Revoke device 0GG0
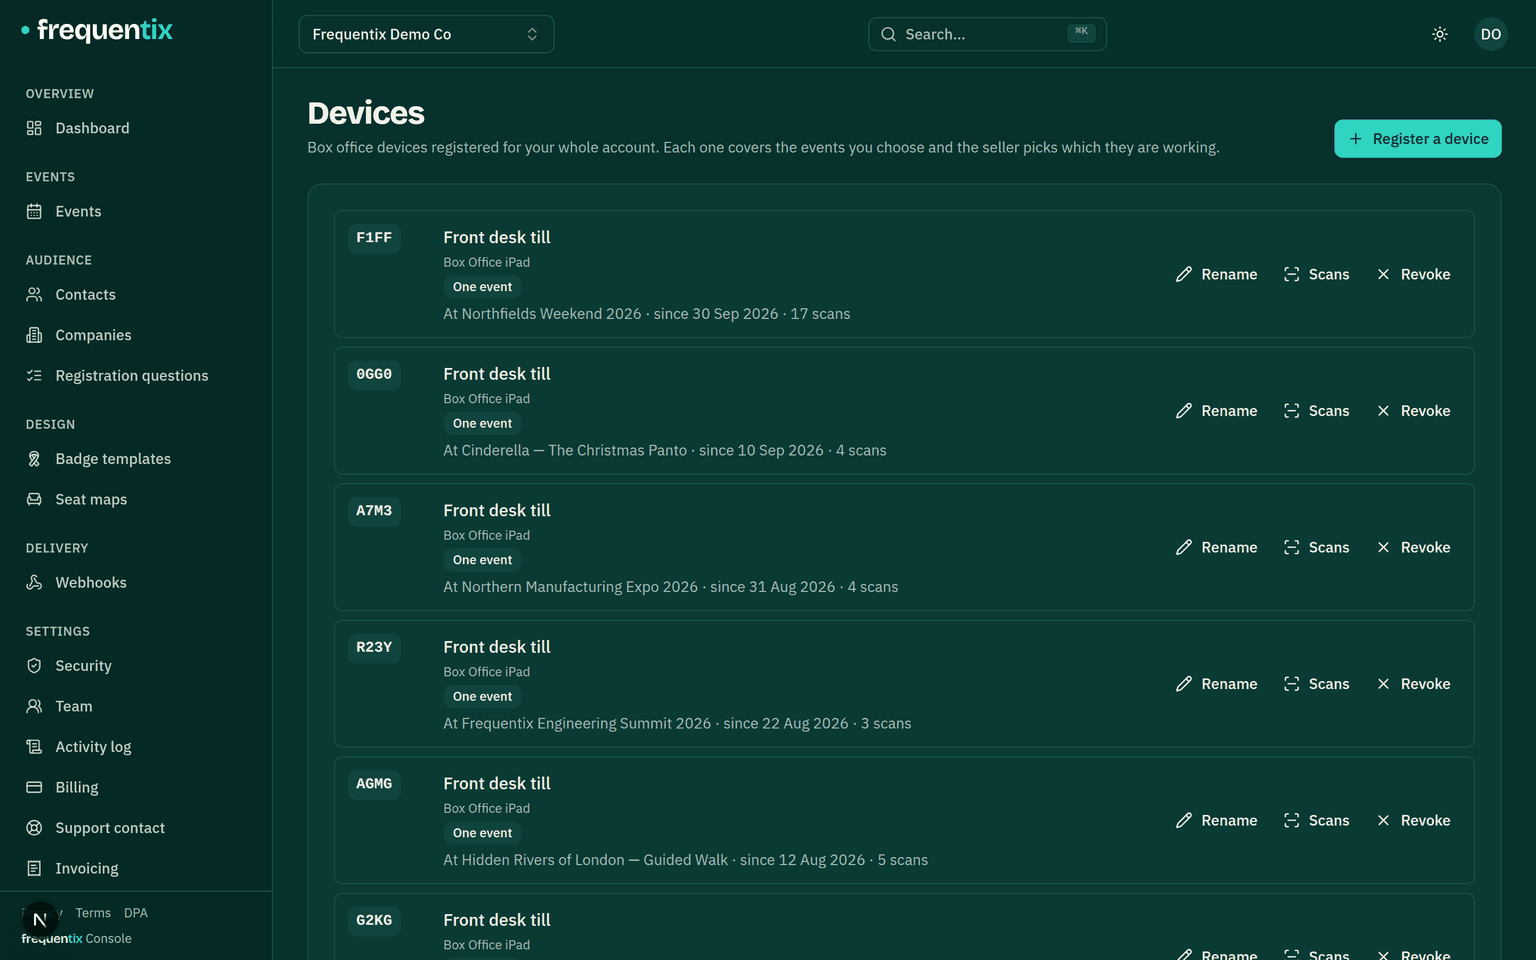This screenshot has width=1536, height=960. [1413, 411]
